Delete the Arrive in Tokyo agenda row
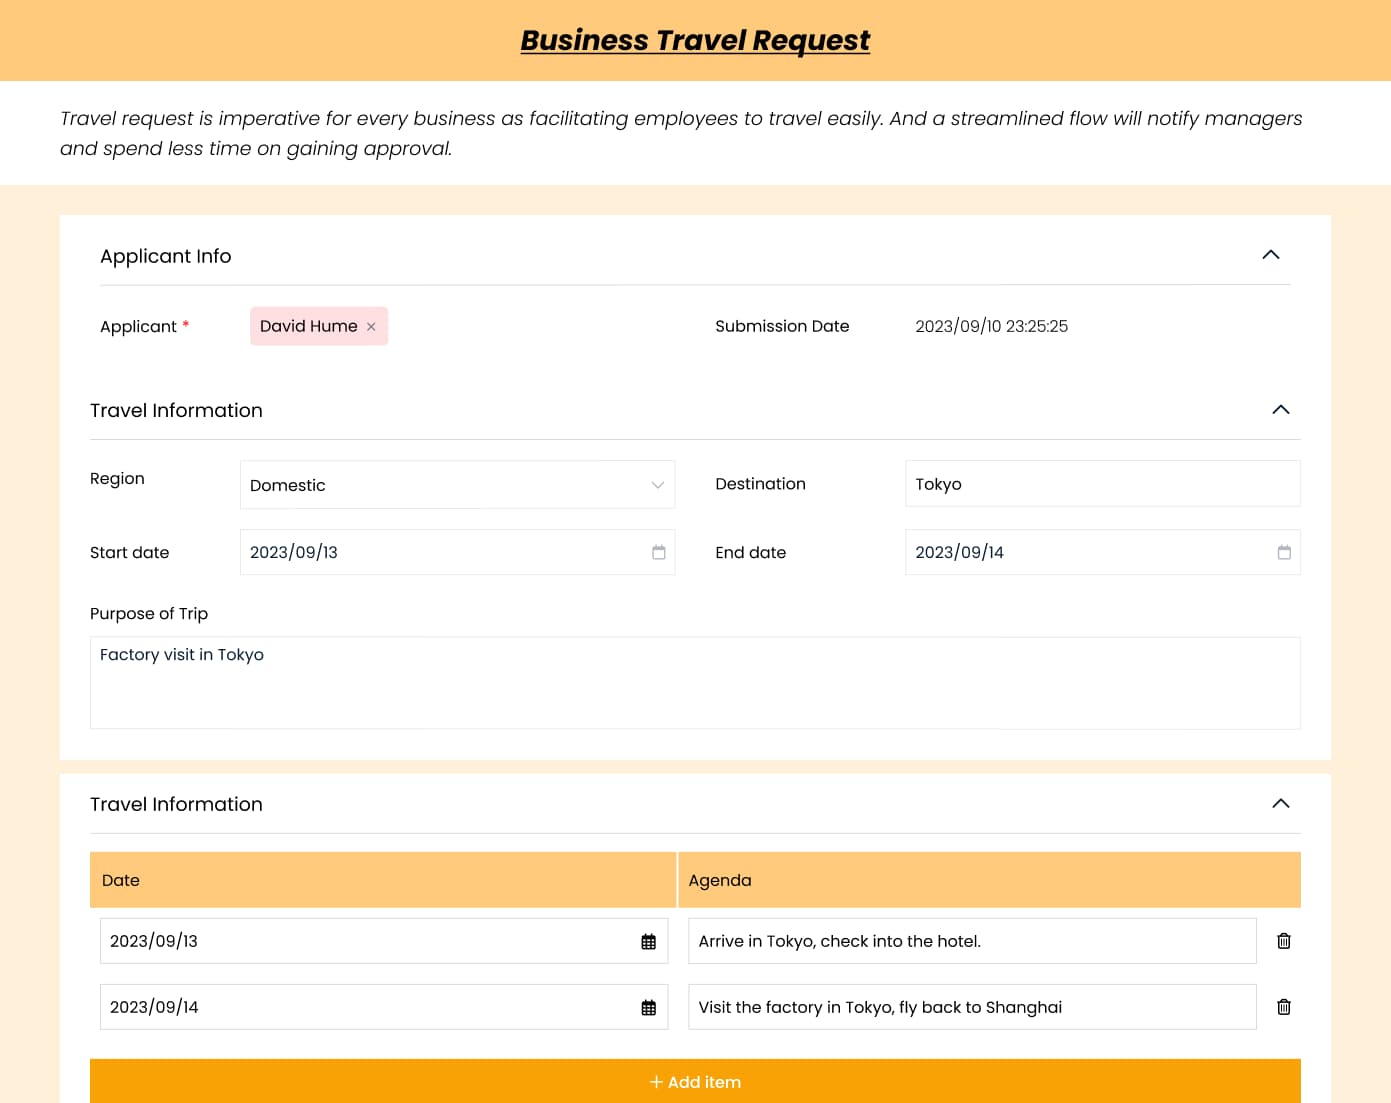Screen dimensions: 1391x1103 (1284, 941)
